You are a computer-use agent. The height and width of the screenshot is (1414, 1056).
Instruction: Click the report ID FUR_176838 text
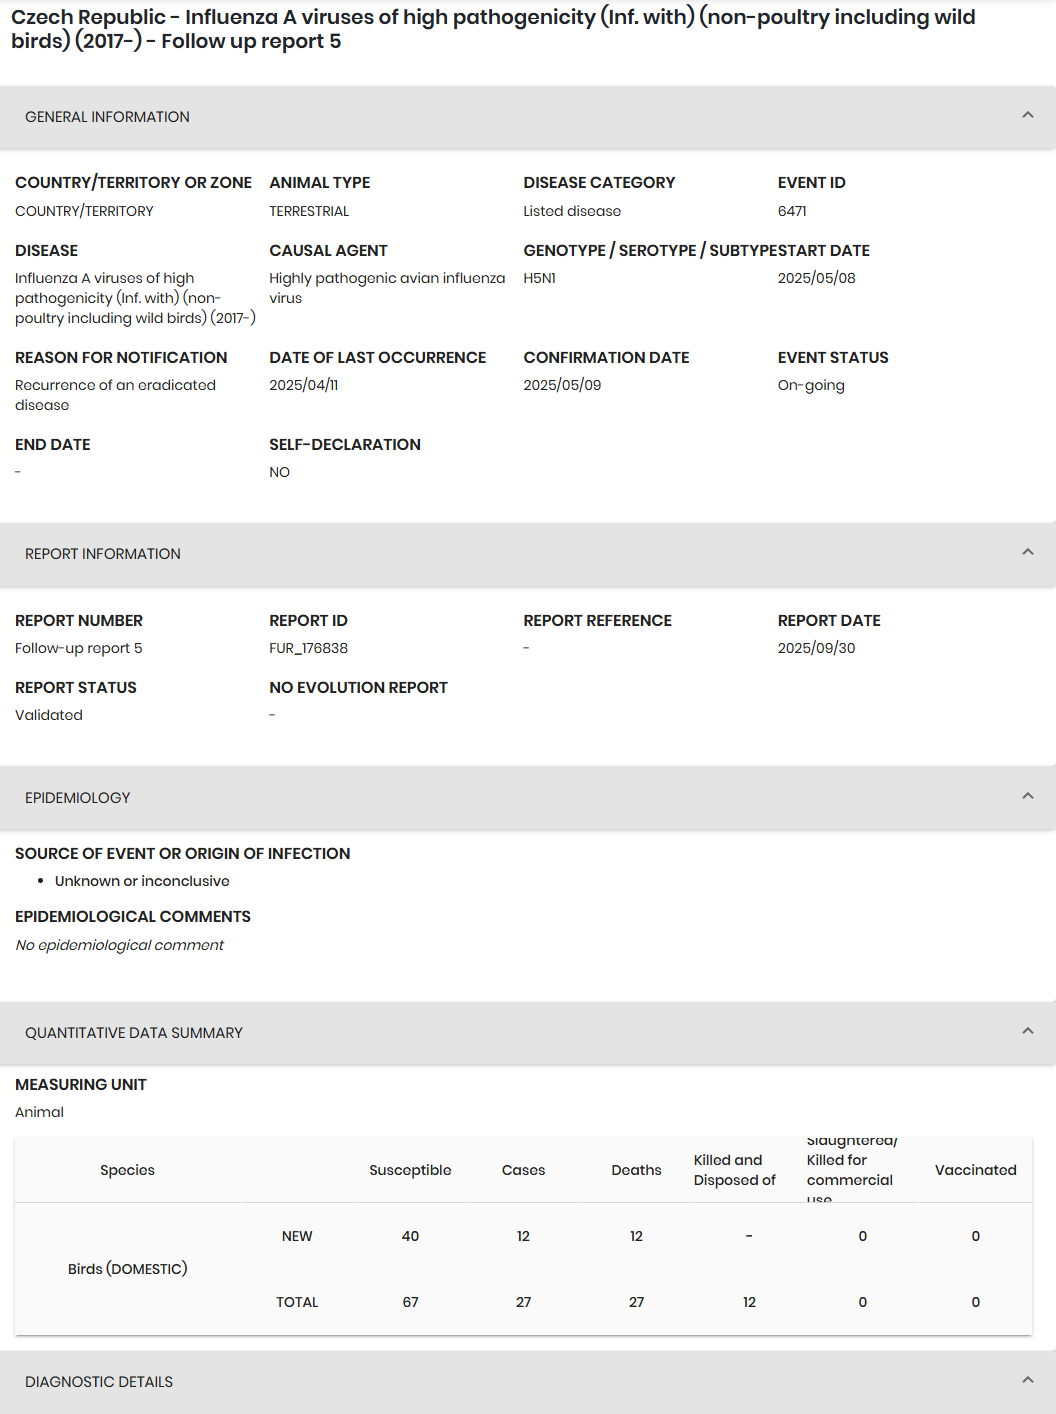coord(308,648)
